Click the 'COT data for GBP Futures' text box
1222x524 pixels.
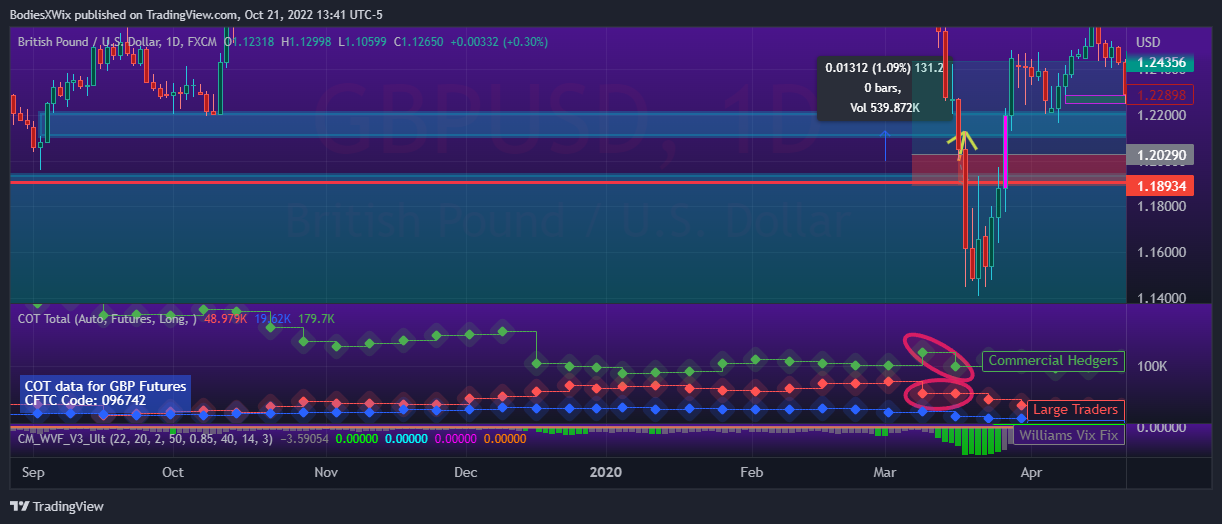click(x=105, y=393)
